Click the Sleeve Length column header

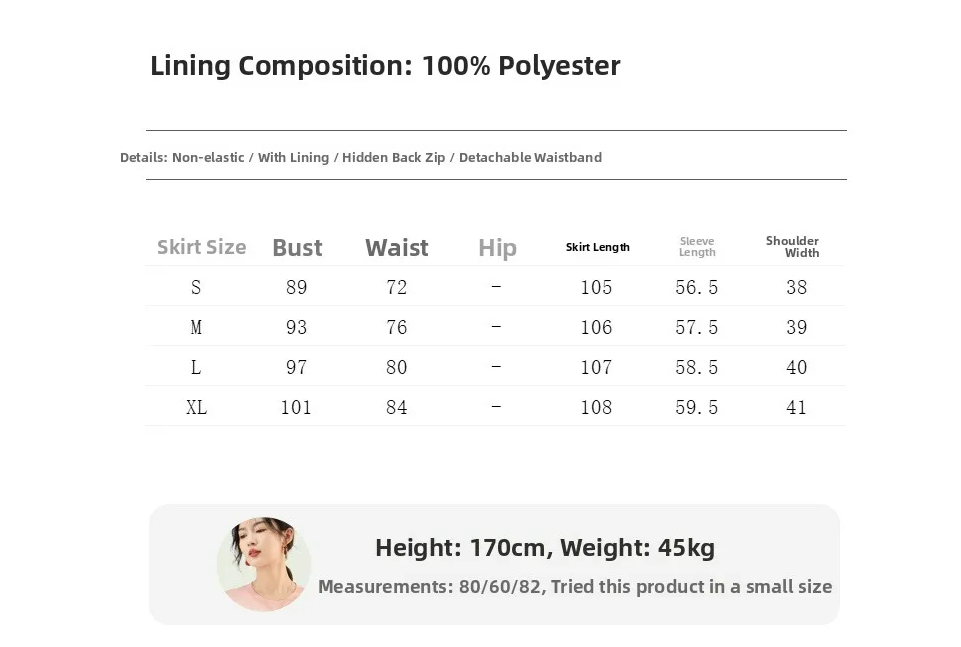(x=697, y=247)
